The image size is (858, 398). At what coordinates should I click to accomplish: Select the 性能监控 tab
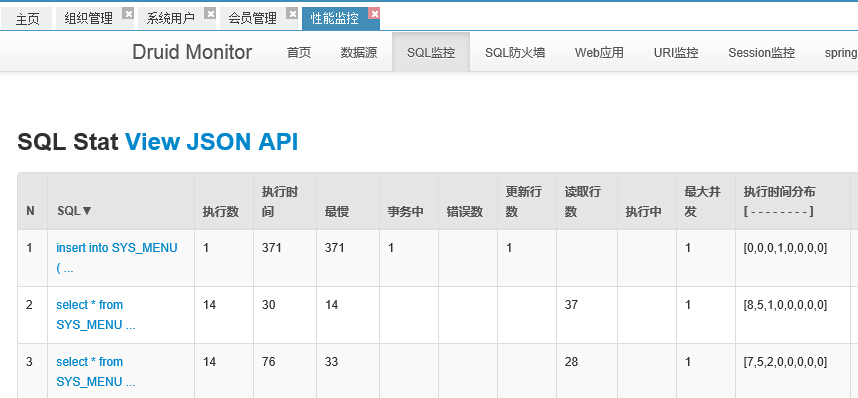coord(335,19)
